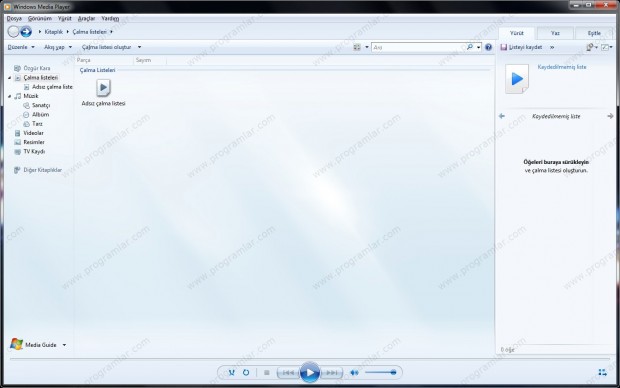Screen dimensions: 620x388
Task: Click the left arrow in list pane
Action: point(502,116)
